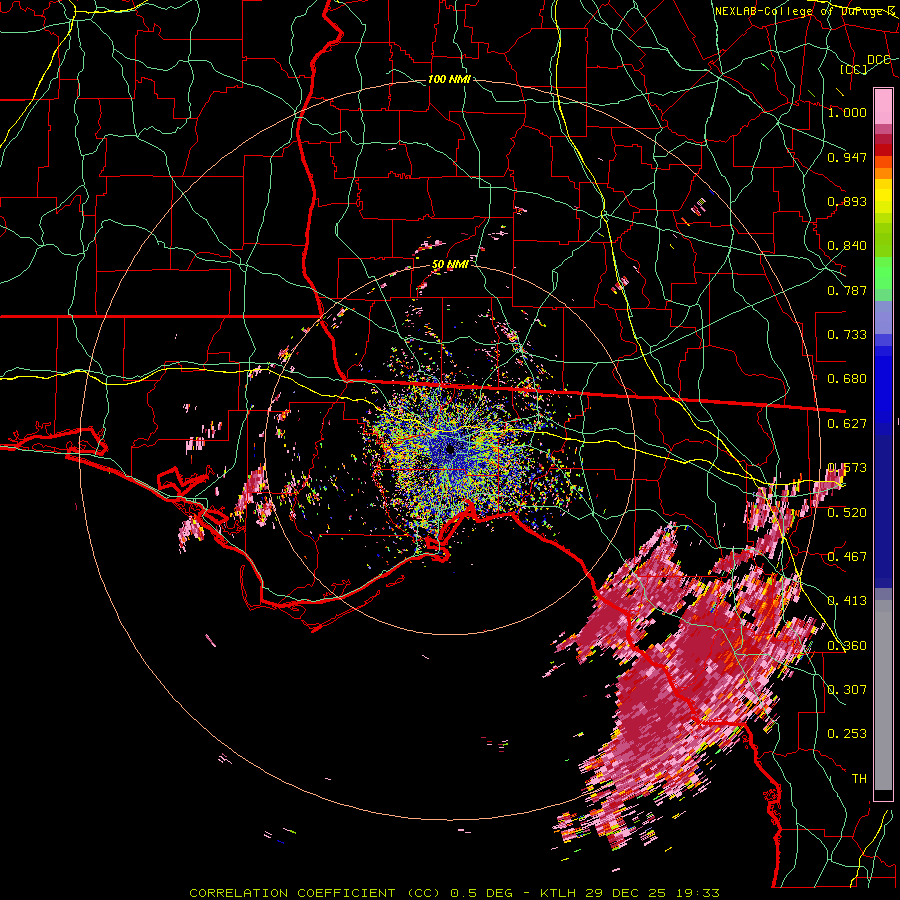Viewport: 900px width, 900px height.
Task: Pick the gray segment of the color bar
Action: (x=883, y=695)
